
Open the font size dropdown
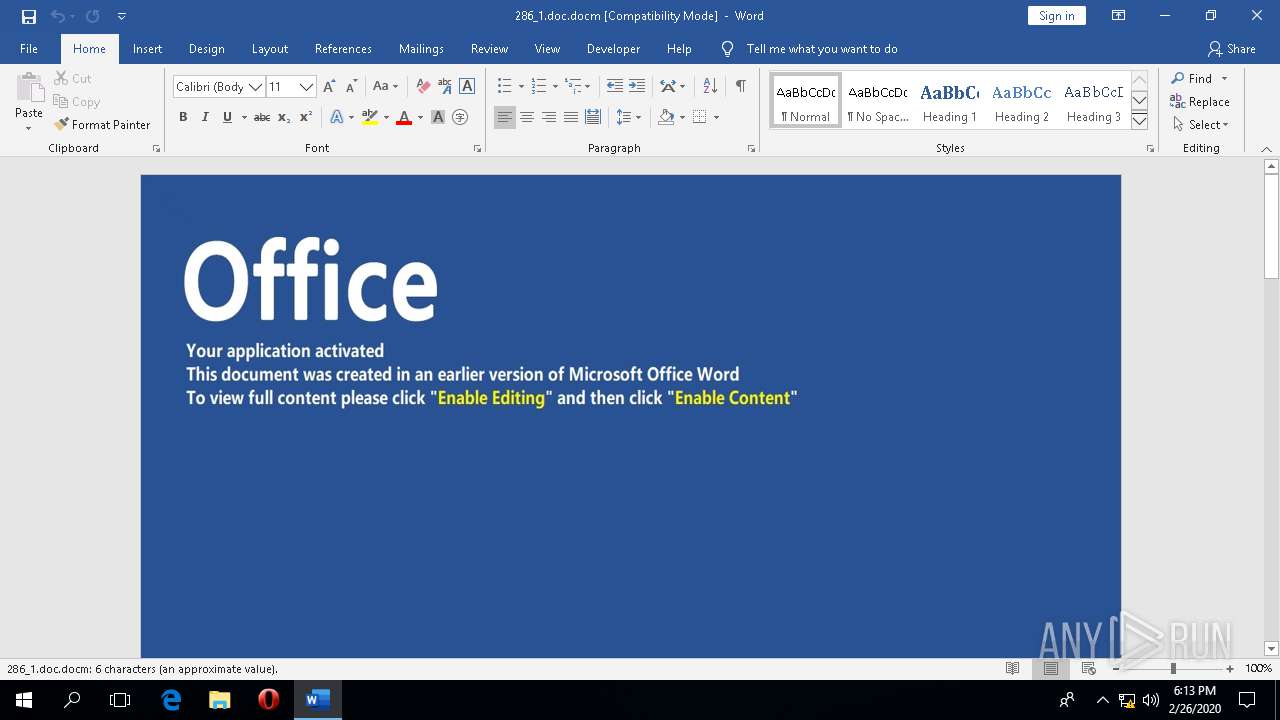pos(306,87)
